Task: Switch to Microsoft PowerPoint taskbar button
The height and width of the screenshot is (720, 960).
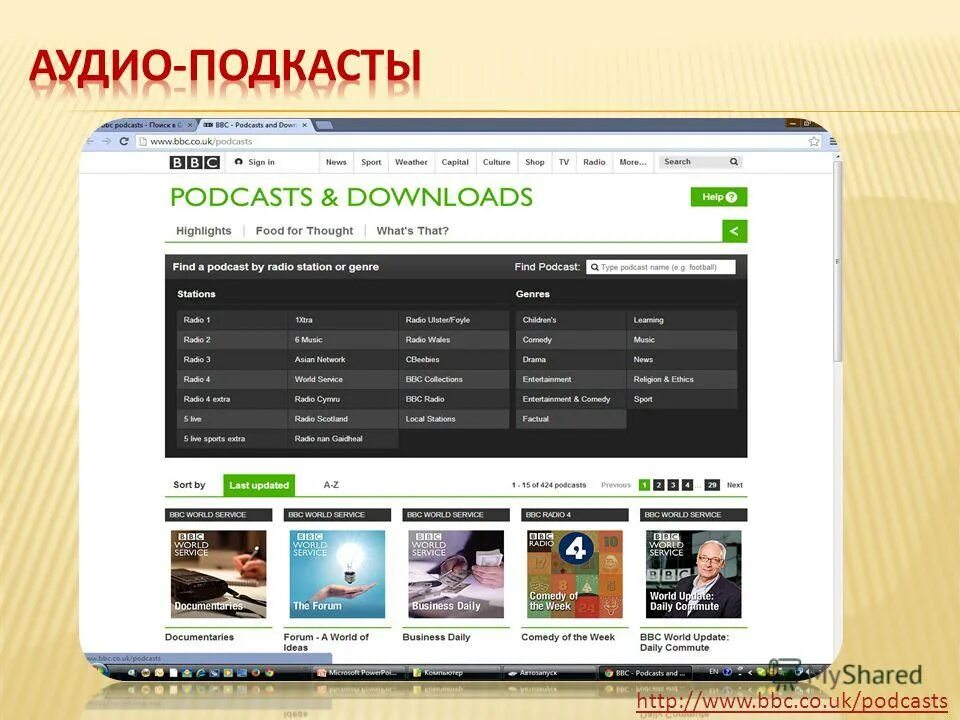Action: tap(357, 673)
